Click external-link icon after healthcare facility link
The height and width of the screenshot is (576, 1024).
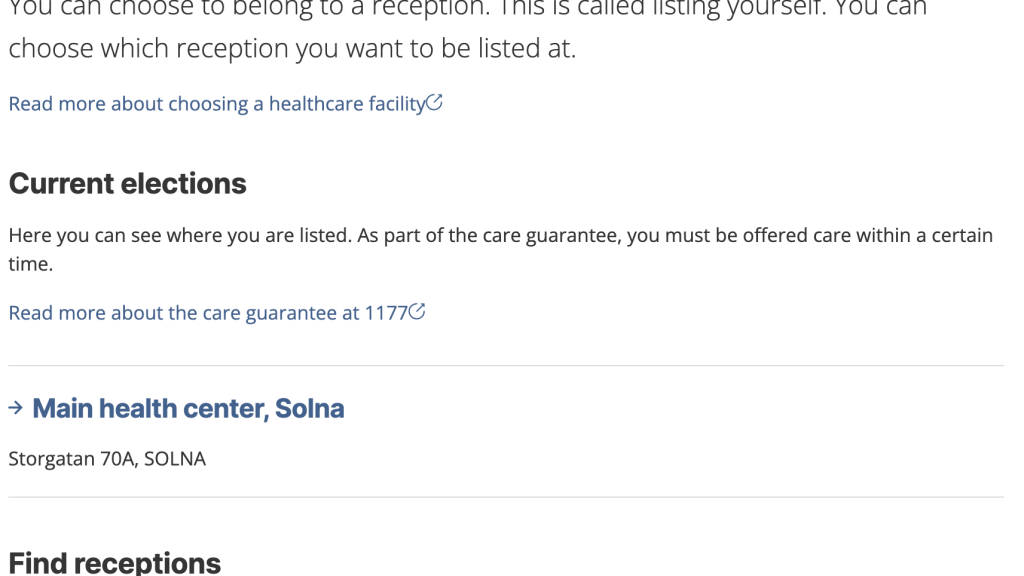tap(434, 103)
